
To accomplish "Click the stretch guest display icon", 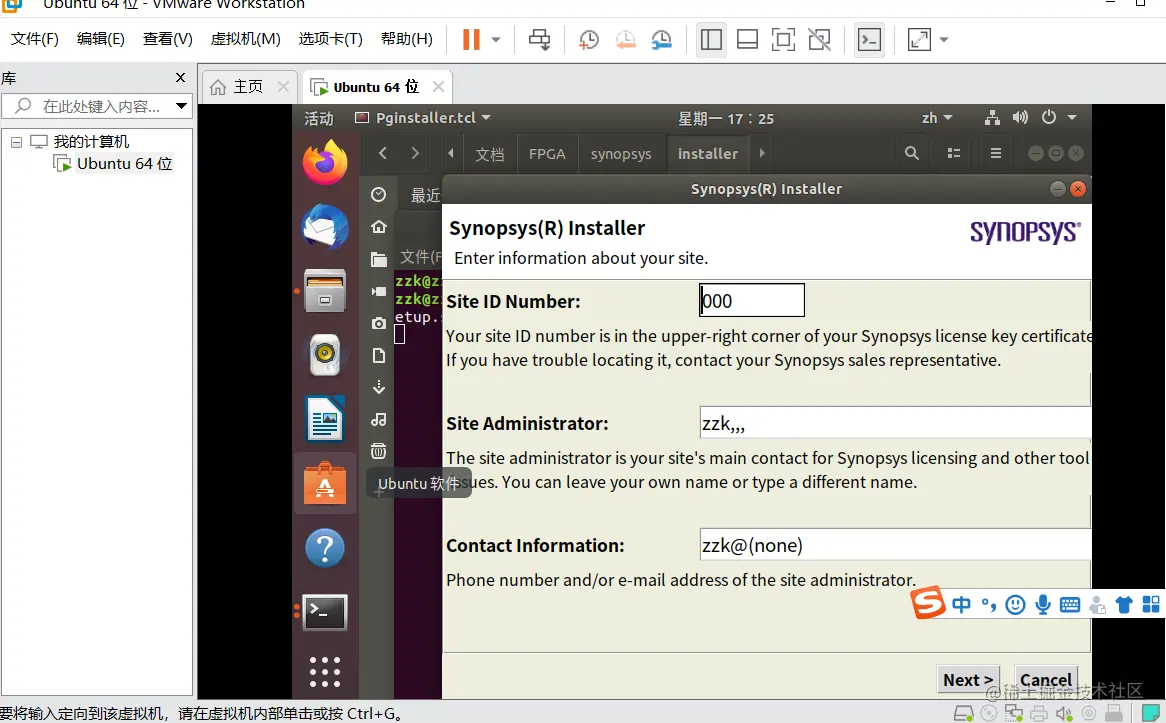I will 919,39.
